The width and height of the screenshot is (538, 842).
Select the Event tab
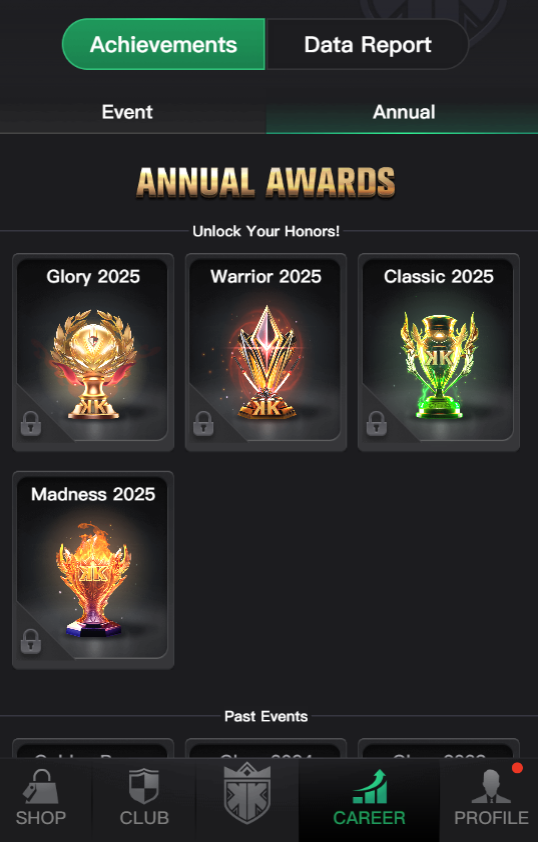[127, 112]
